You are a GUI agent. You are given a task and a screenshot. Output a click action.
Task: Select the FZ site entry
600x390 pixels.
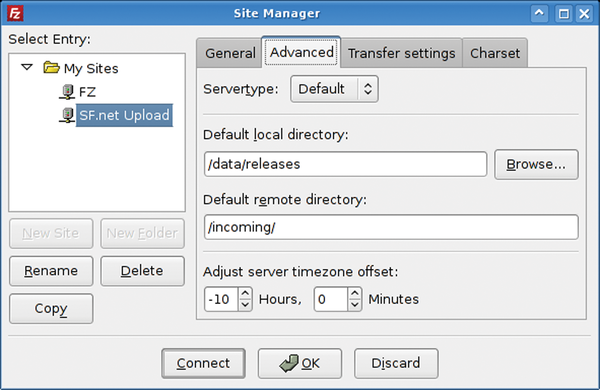(87, 92)
